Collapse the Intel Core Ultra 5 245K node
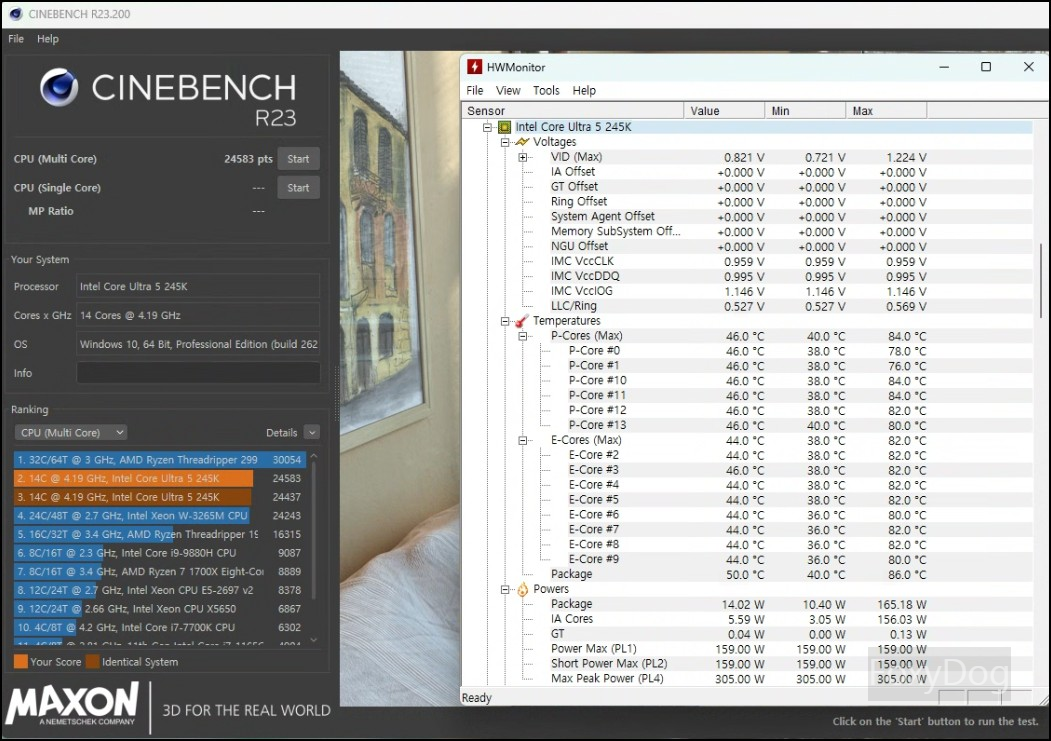 point(487,127)
